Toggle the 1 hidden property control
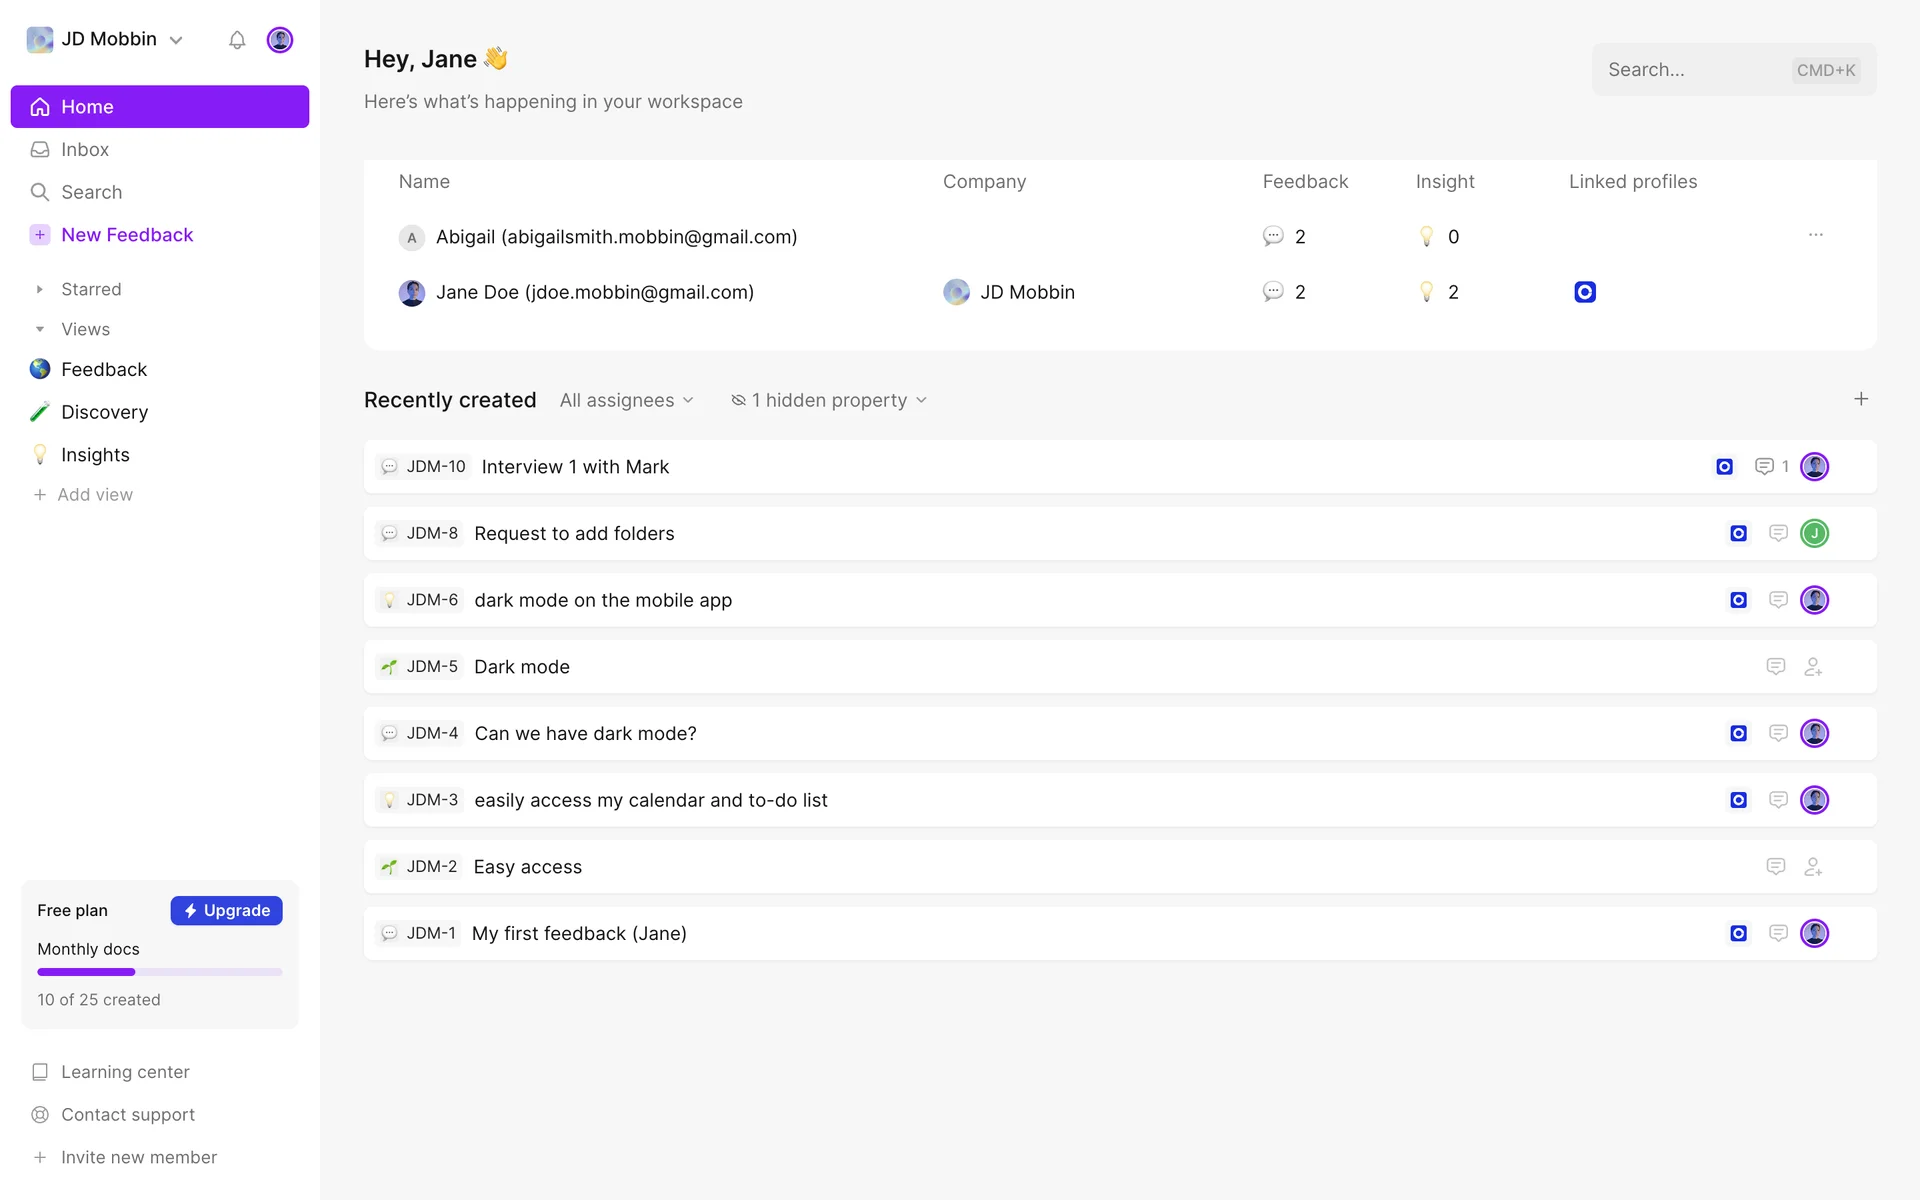This screenshot has width=1920, height=1200. (x=829, y=400)
